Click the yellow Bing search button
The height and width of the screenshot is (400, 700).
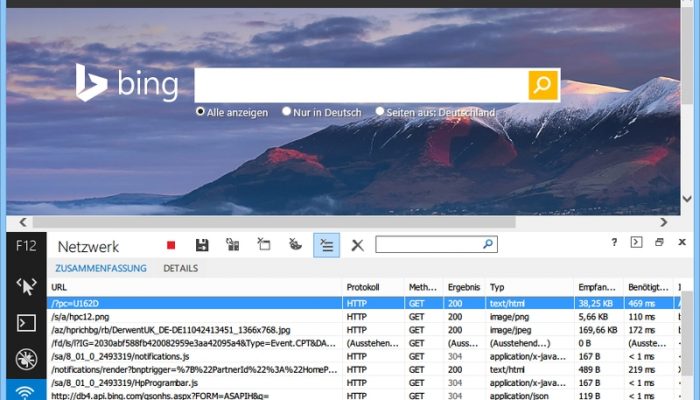[x=543, y=85]
